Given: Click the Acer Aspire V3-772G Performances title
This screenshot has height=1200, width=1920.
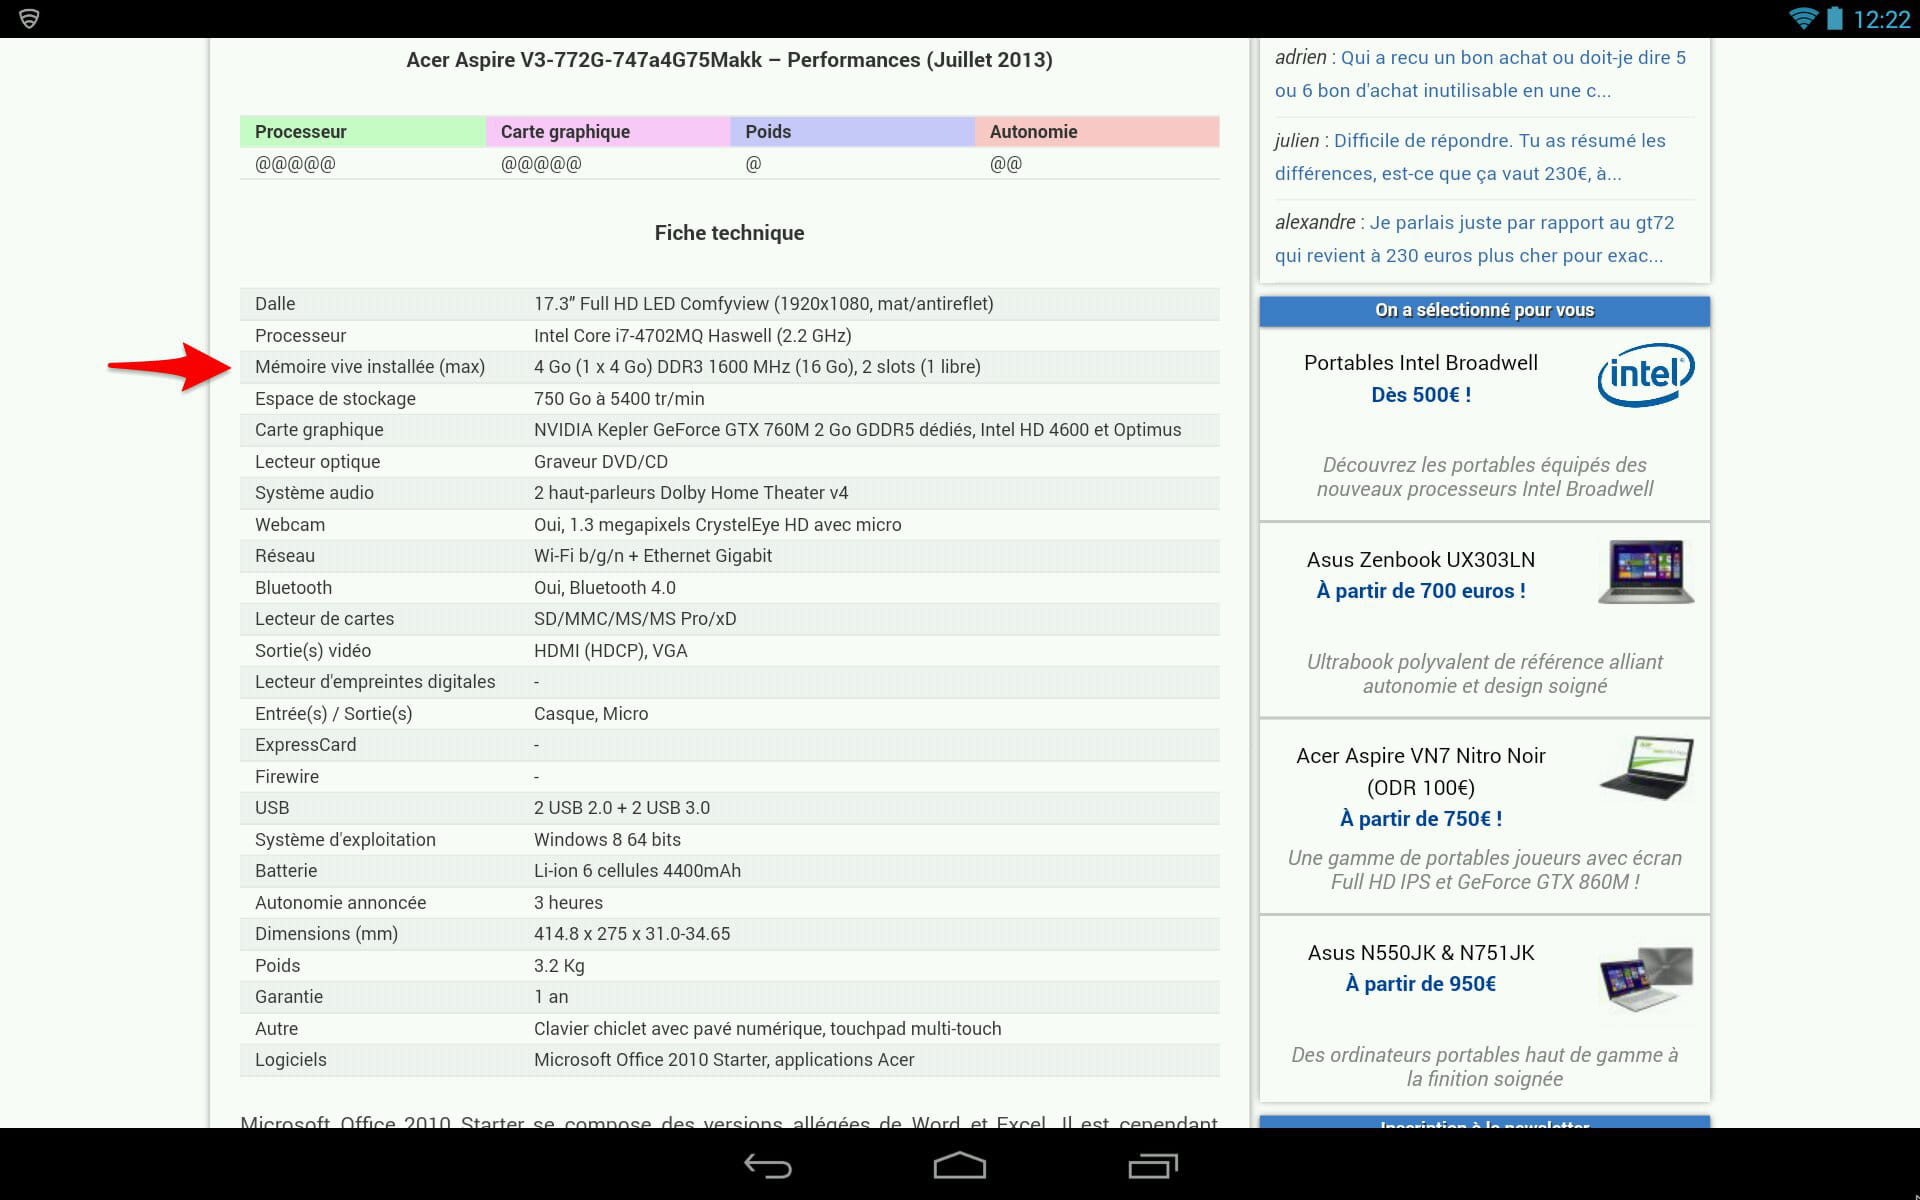Looking at the screenshot, I should click(729, 60).
